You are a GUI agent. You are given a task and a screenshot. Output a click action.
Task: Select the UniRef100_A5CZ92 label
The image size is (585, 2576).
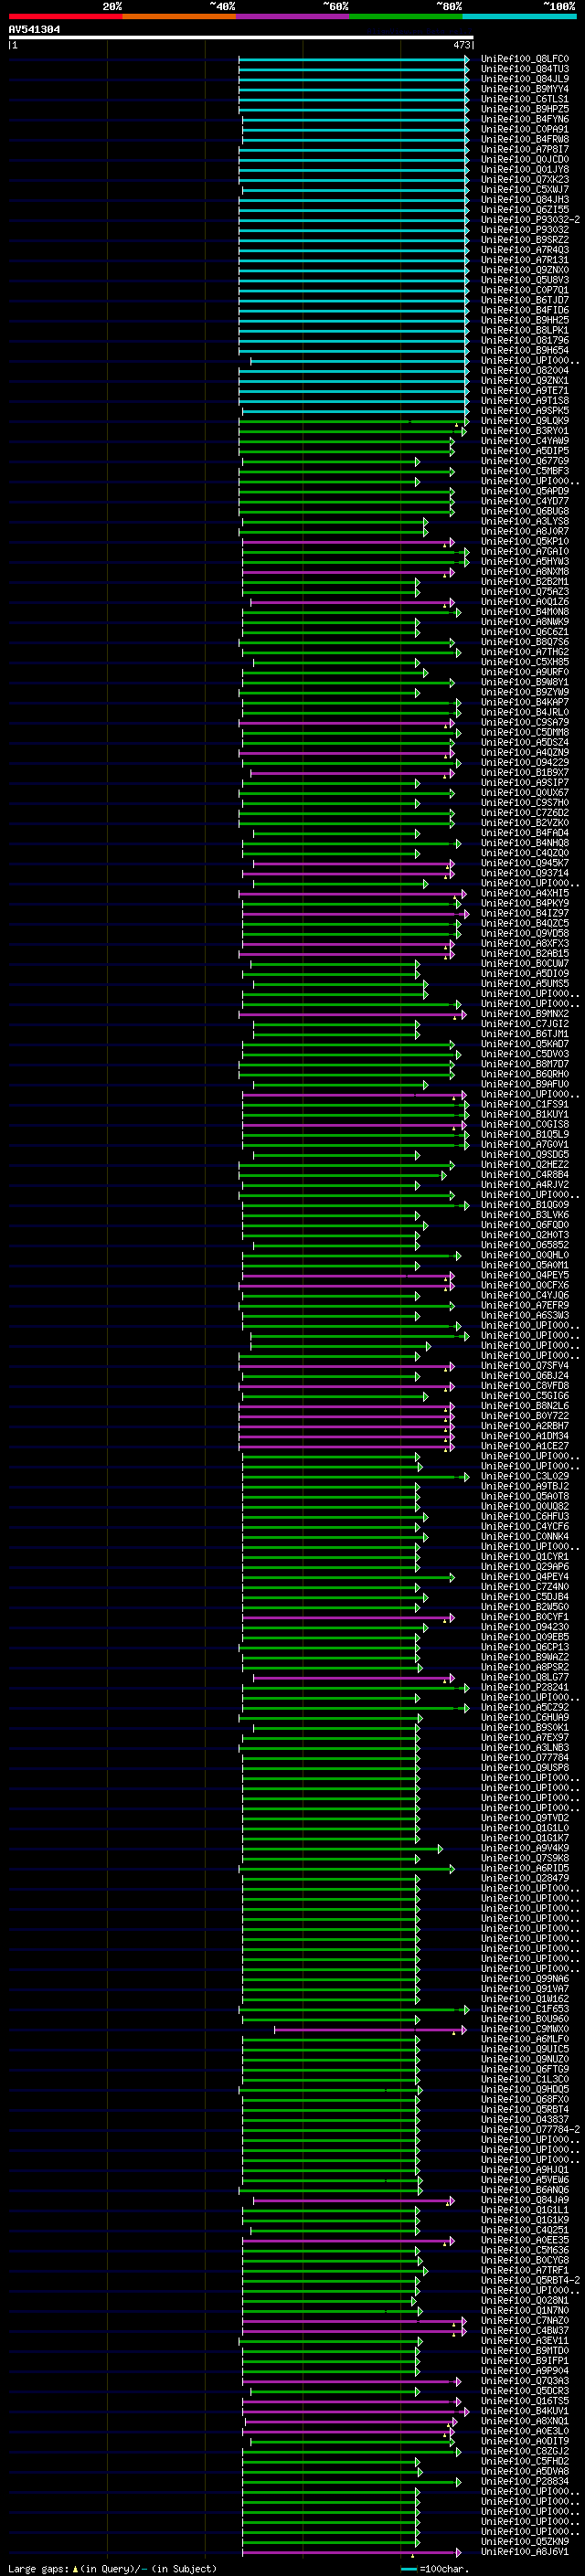pos(524,1707)
